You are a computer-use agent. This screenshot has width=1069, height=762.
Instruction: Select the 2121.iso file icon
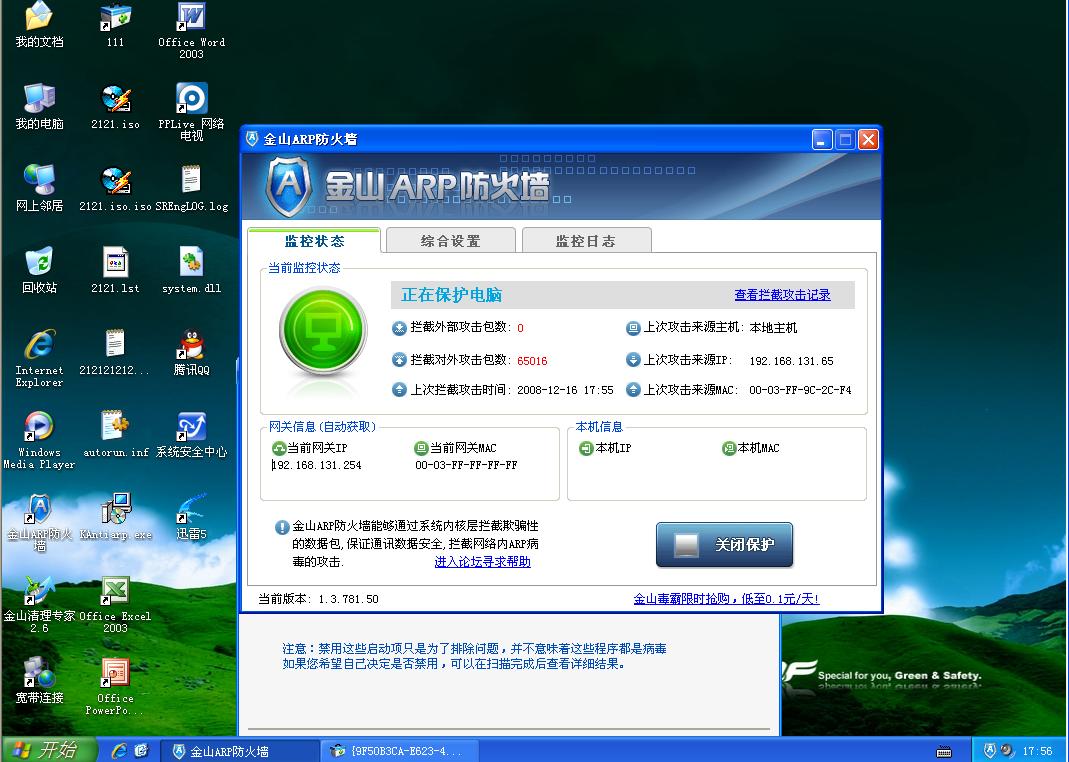tap(115, 106)
